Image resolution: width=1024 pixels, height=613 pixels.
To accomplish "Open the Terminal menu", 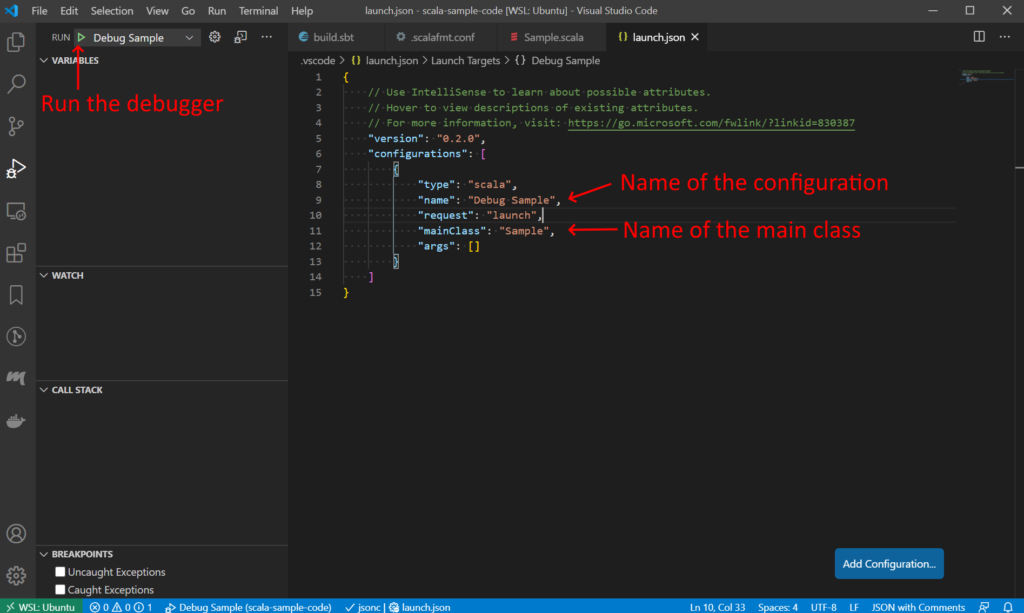I will (258, 11).
